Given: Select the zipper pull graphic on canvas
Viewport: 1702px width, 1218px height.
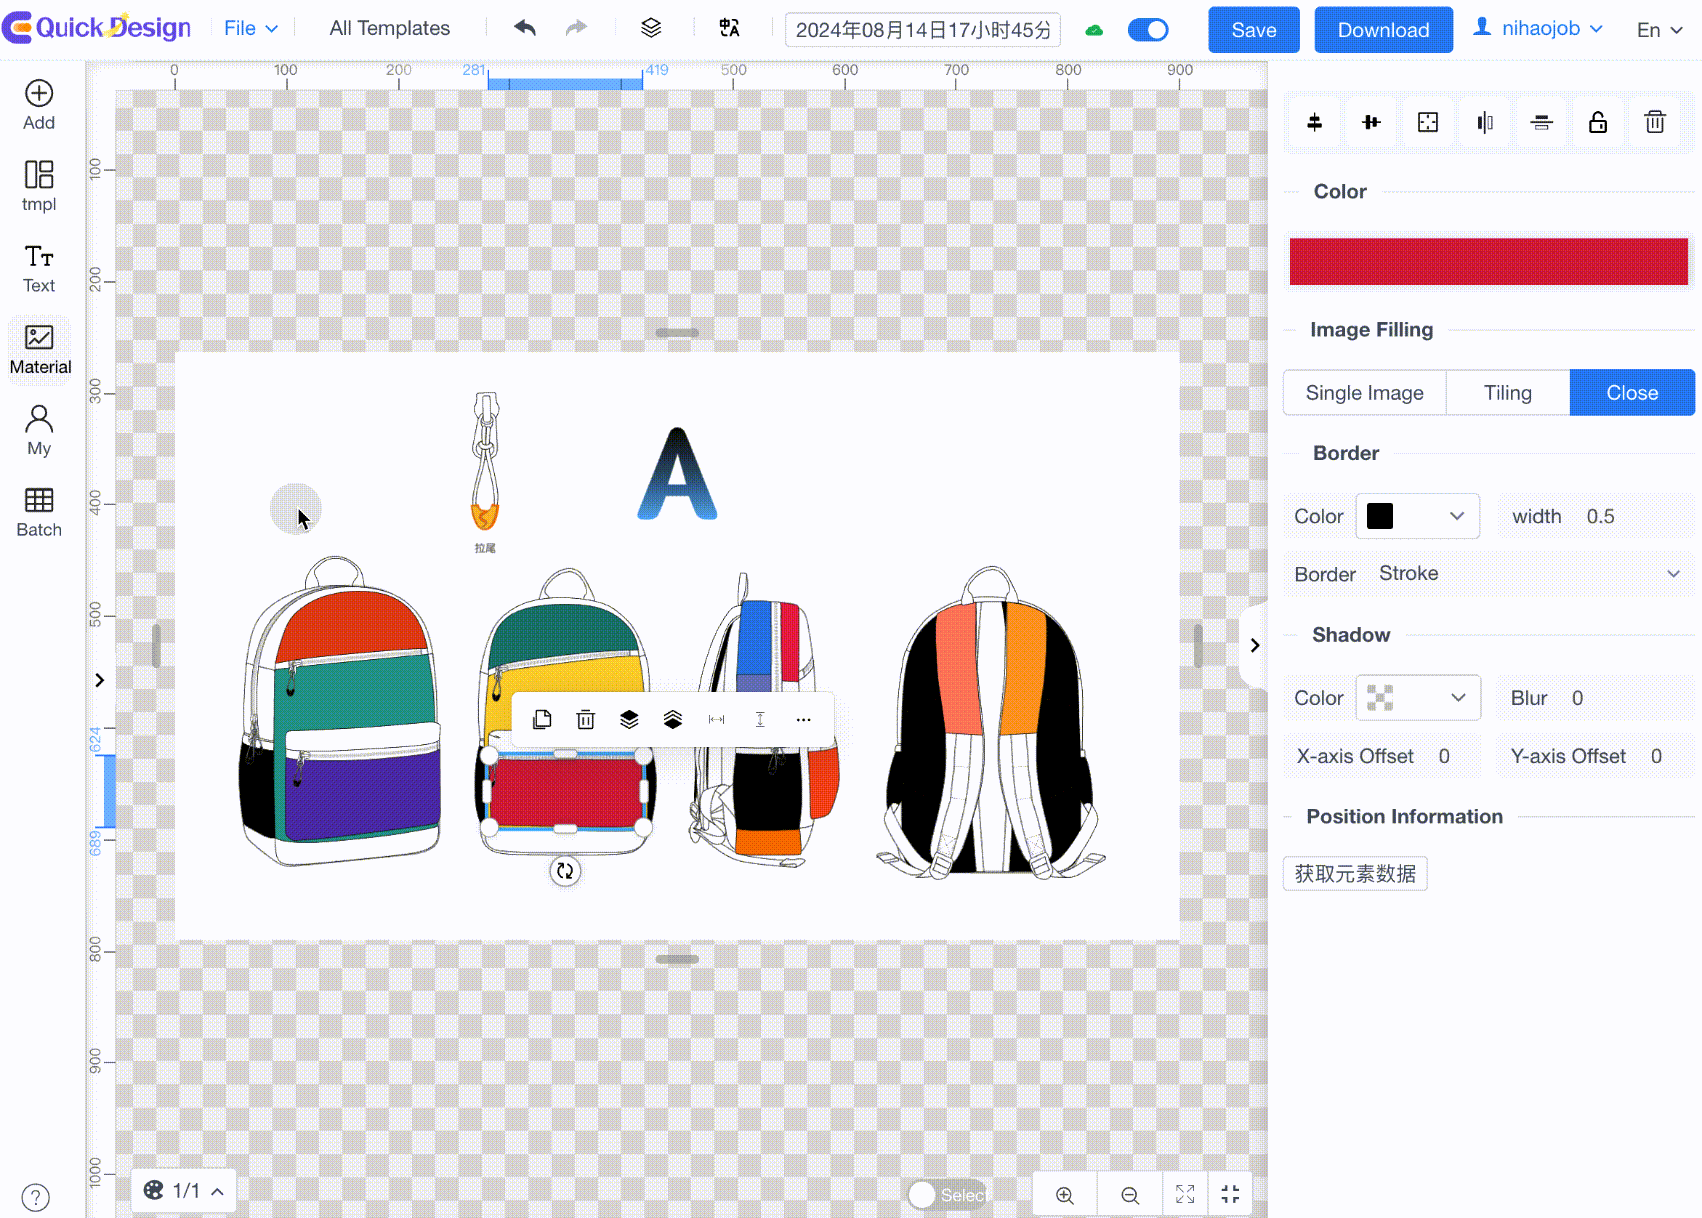Looking at the screenshot, I should click(485, 461).
